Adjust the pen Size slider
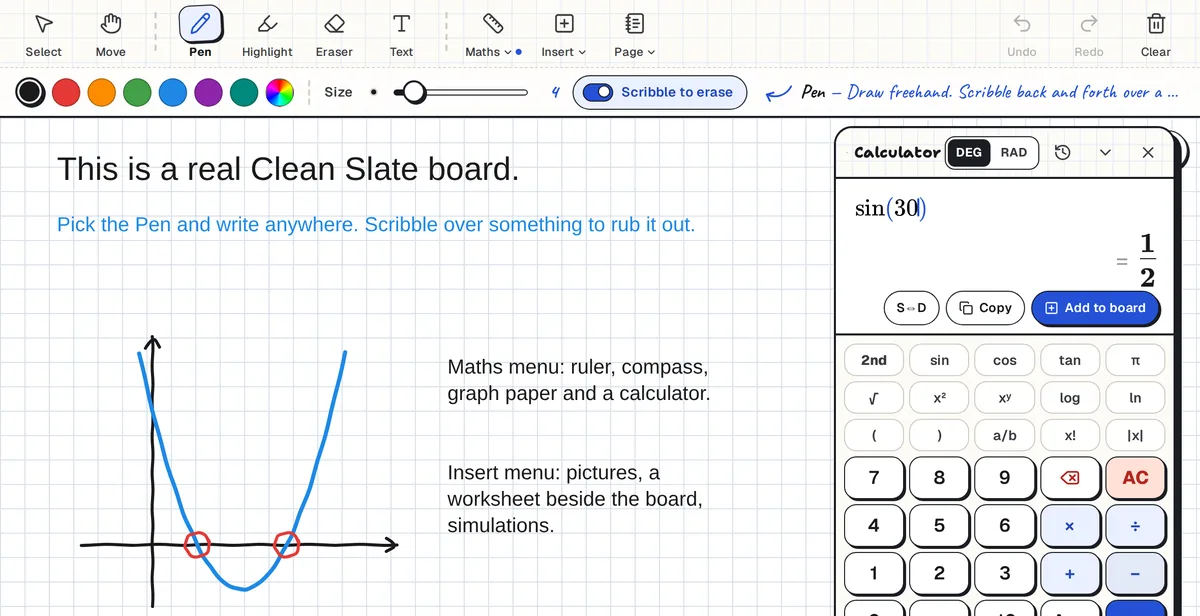Image resolution: width=1200 pixels, height=616 pixels. click(461, 92)
